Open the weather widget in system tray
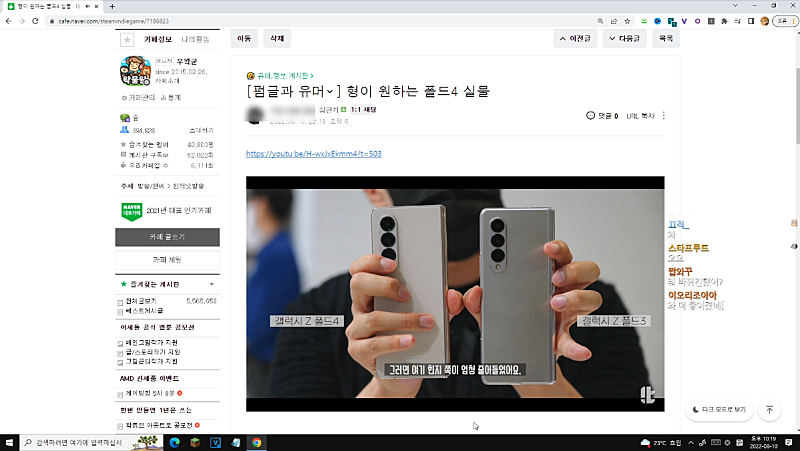 [661, 442]
